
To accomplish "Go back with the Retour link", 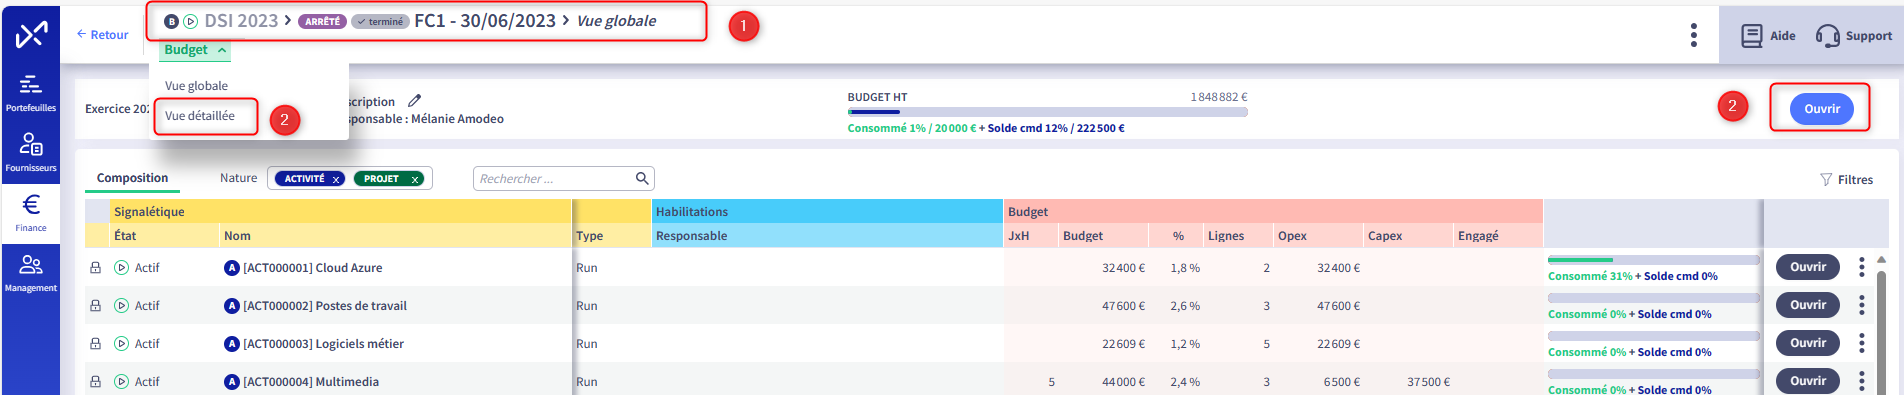I will click(x=103, y=35).
